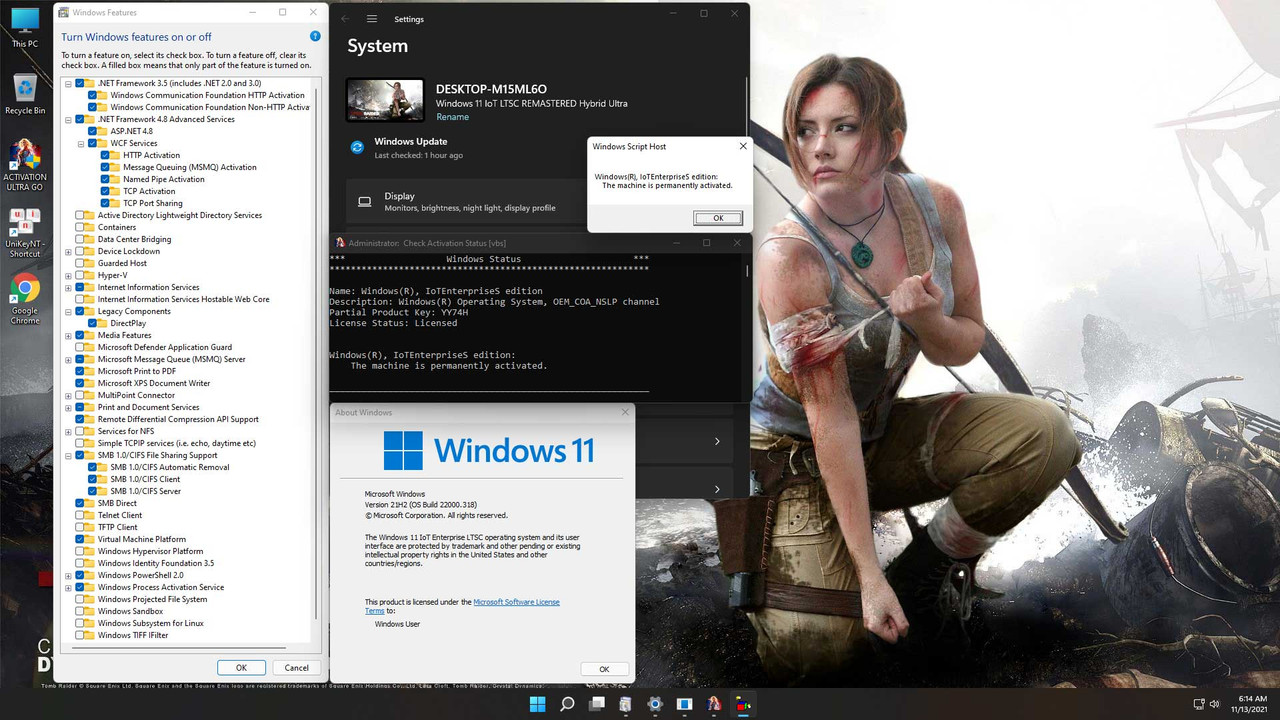
Task: Expand the Media Features node
Action: [x=69, y=335]
